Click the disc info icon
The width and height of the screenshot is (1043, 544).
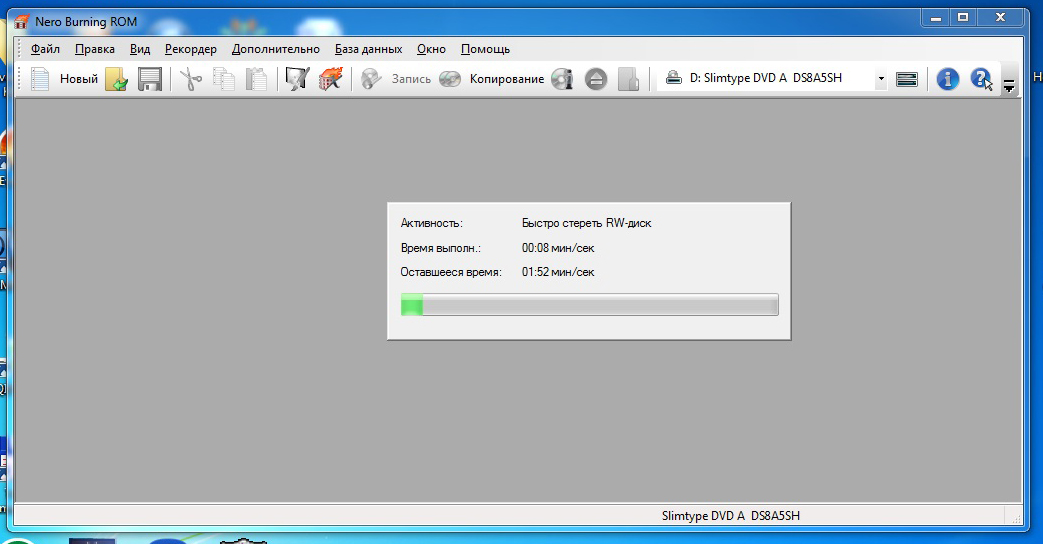[562, 79]
